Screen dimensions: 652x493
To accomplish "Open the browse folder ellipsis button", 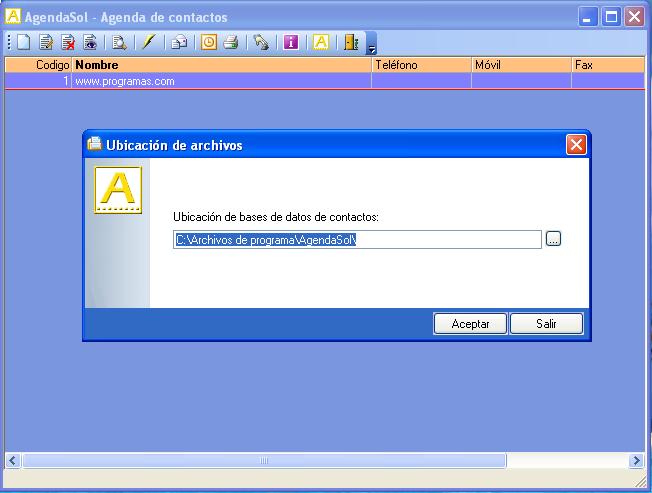I will pos(553,239).
